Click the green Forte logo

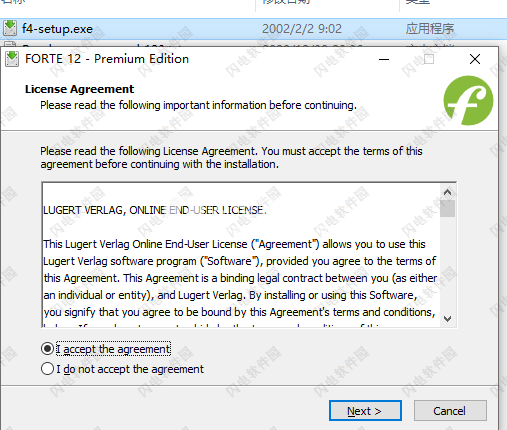coord(468,100)
